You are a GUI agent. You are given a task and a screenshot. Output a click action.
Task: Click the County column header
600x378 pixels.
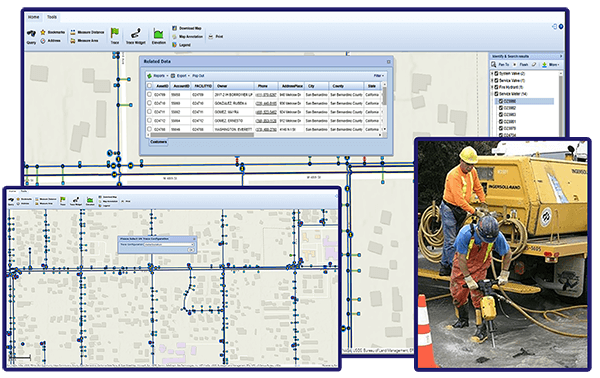[x=346, y=86]
